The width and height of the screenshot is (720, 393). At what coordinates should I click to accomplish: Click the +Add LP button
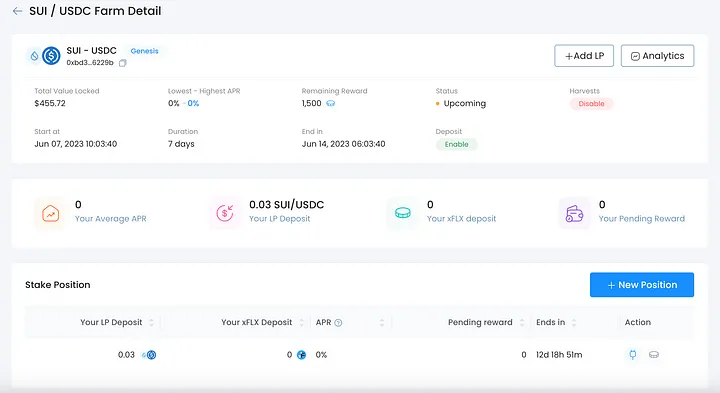[x=584, y=56]
